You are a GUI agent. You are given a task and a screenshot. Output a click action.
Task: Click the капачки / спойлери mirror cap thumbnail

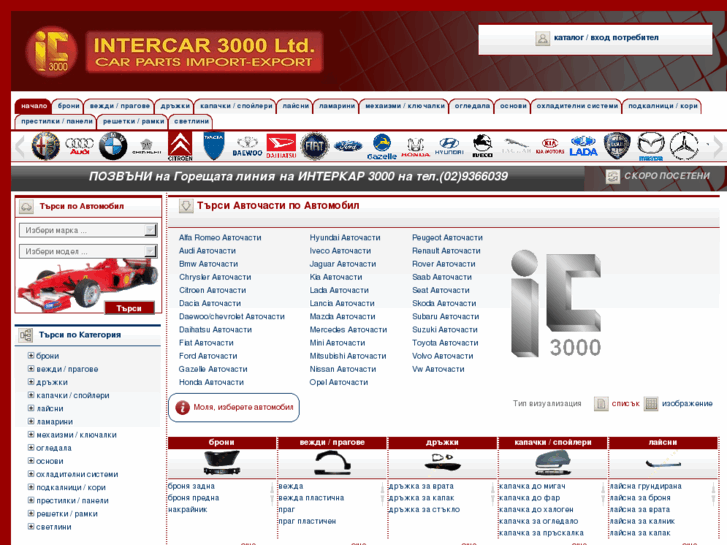tap(553, 463)
